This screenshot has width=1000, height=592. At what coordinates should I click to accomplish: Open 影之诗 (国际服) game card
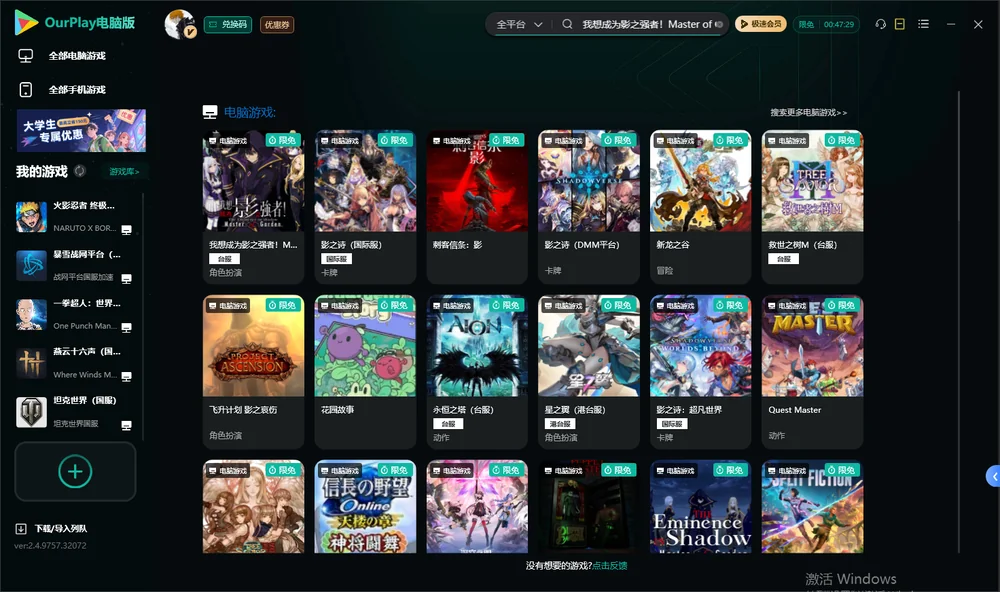coord(365,207)
